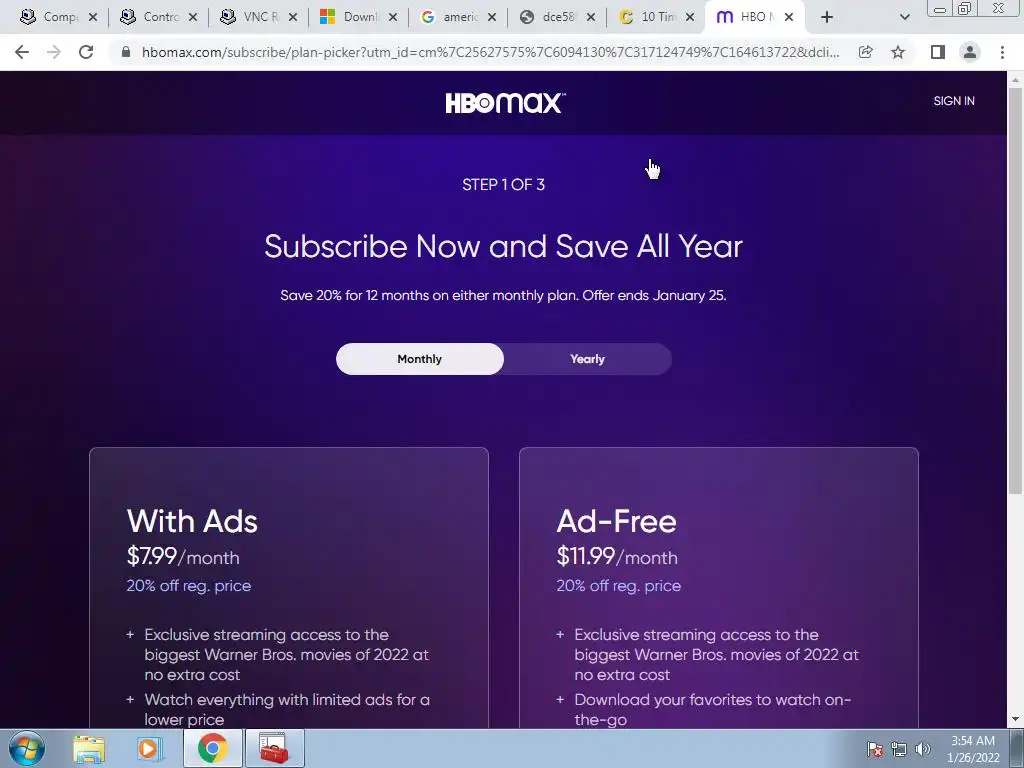Click the page scrollbar down arrow
Image resolution: width=1024 pixels, height=768 pixels.
[1016, 720]
